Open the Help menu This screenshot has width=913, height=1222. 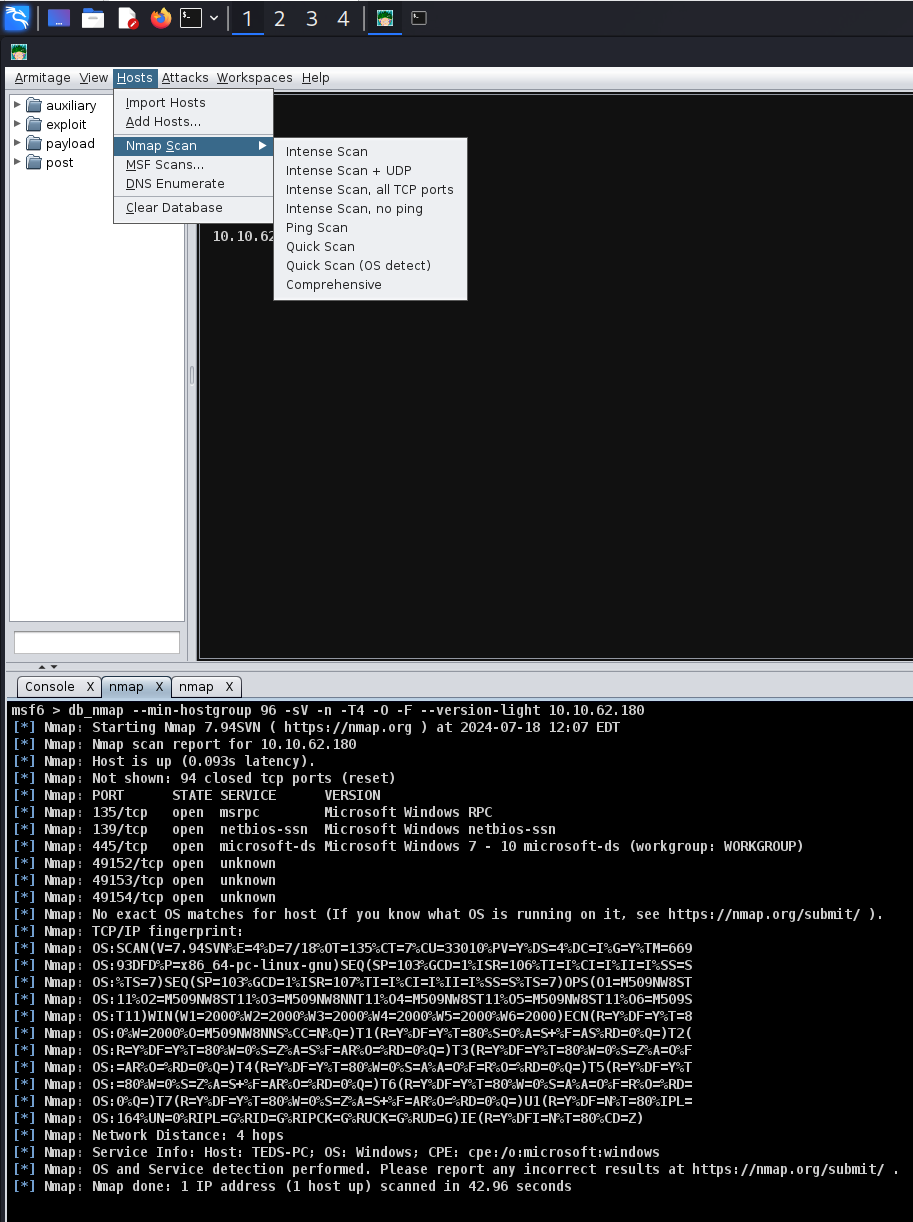[x=316, y=78]
